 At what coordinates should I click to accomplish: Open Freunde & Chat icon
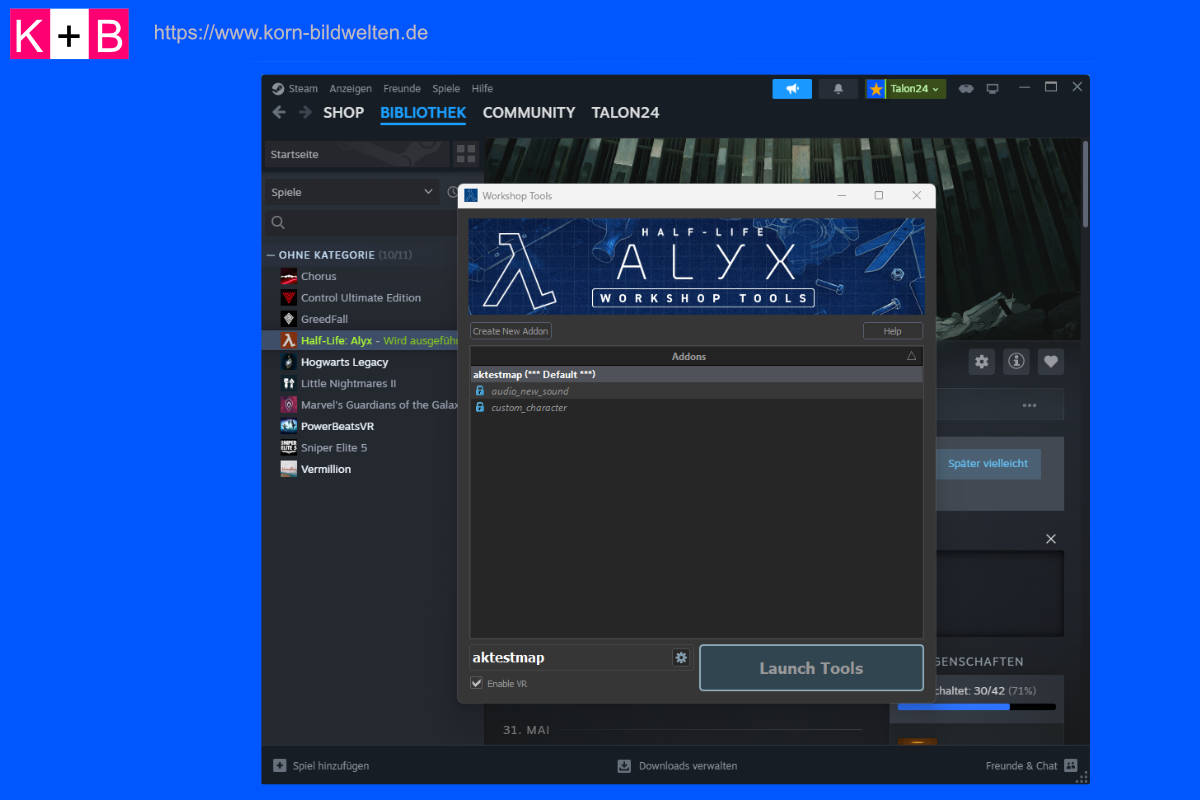click(x=1071, y=766)
